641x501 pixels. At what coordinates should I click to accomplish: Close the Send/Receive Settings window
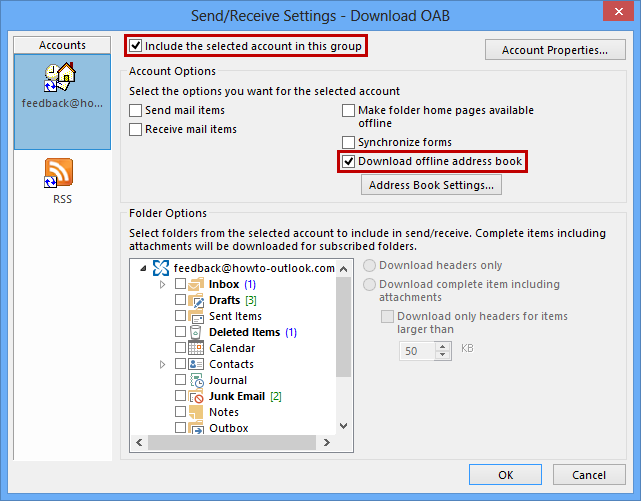tap(619, 11)
